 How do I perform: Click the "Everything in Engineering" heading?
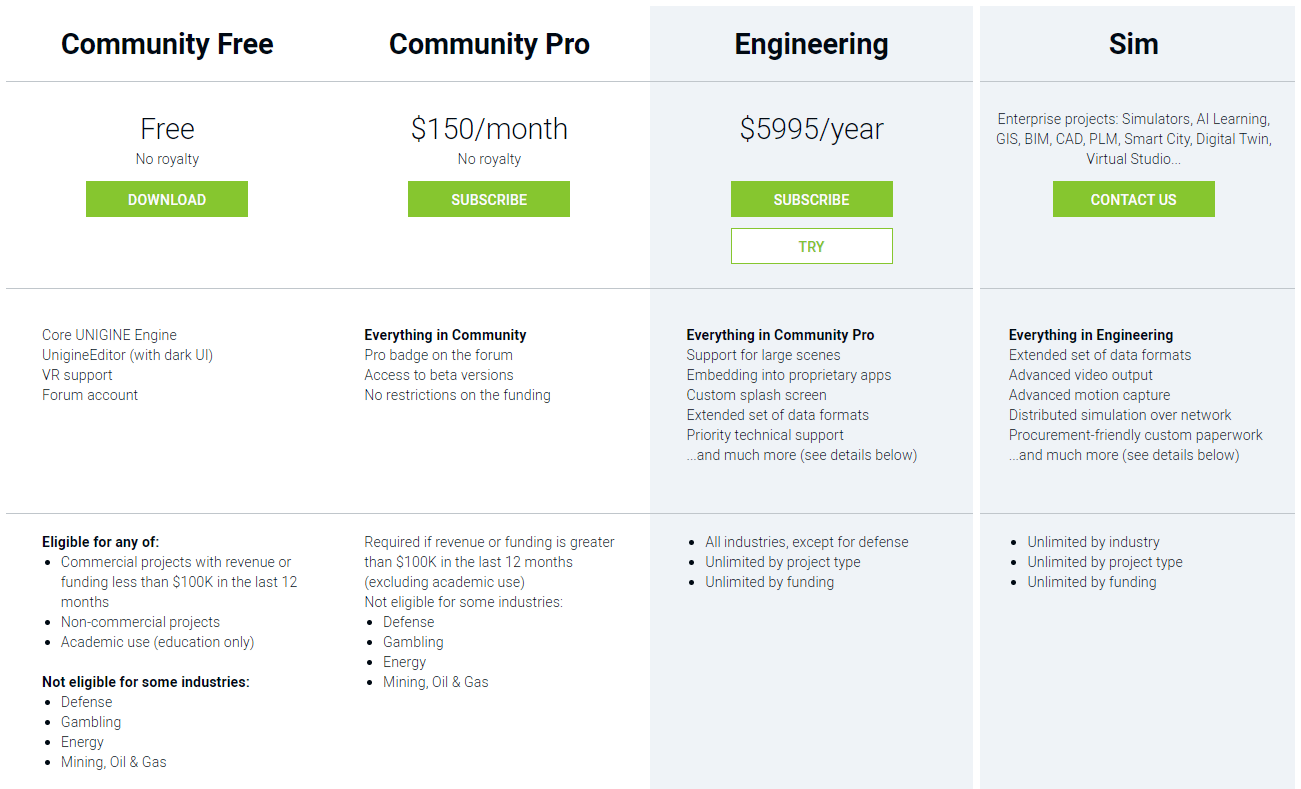(x=1091, y=335)
